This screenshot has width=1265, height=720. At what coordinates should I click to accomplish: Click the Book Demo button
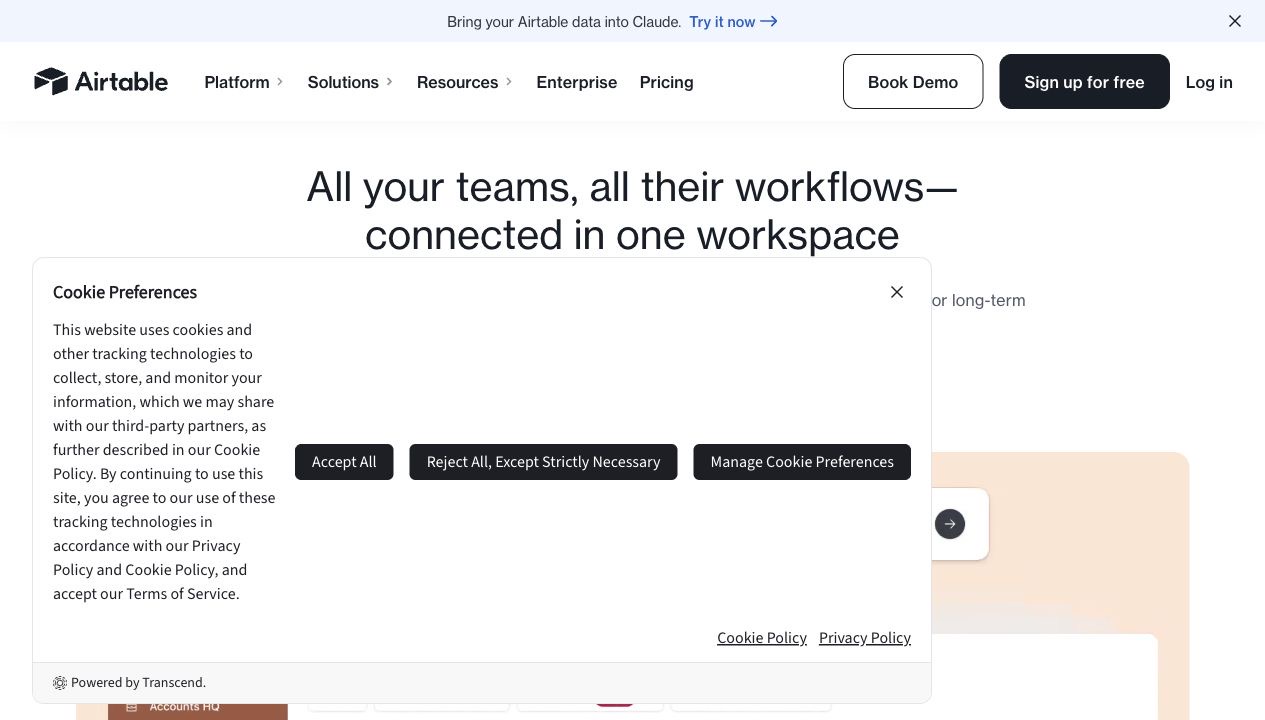[913, 82]
